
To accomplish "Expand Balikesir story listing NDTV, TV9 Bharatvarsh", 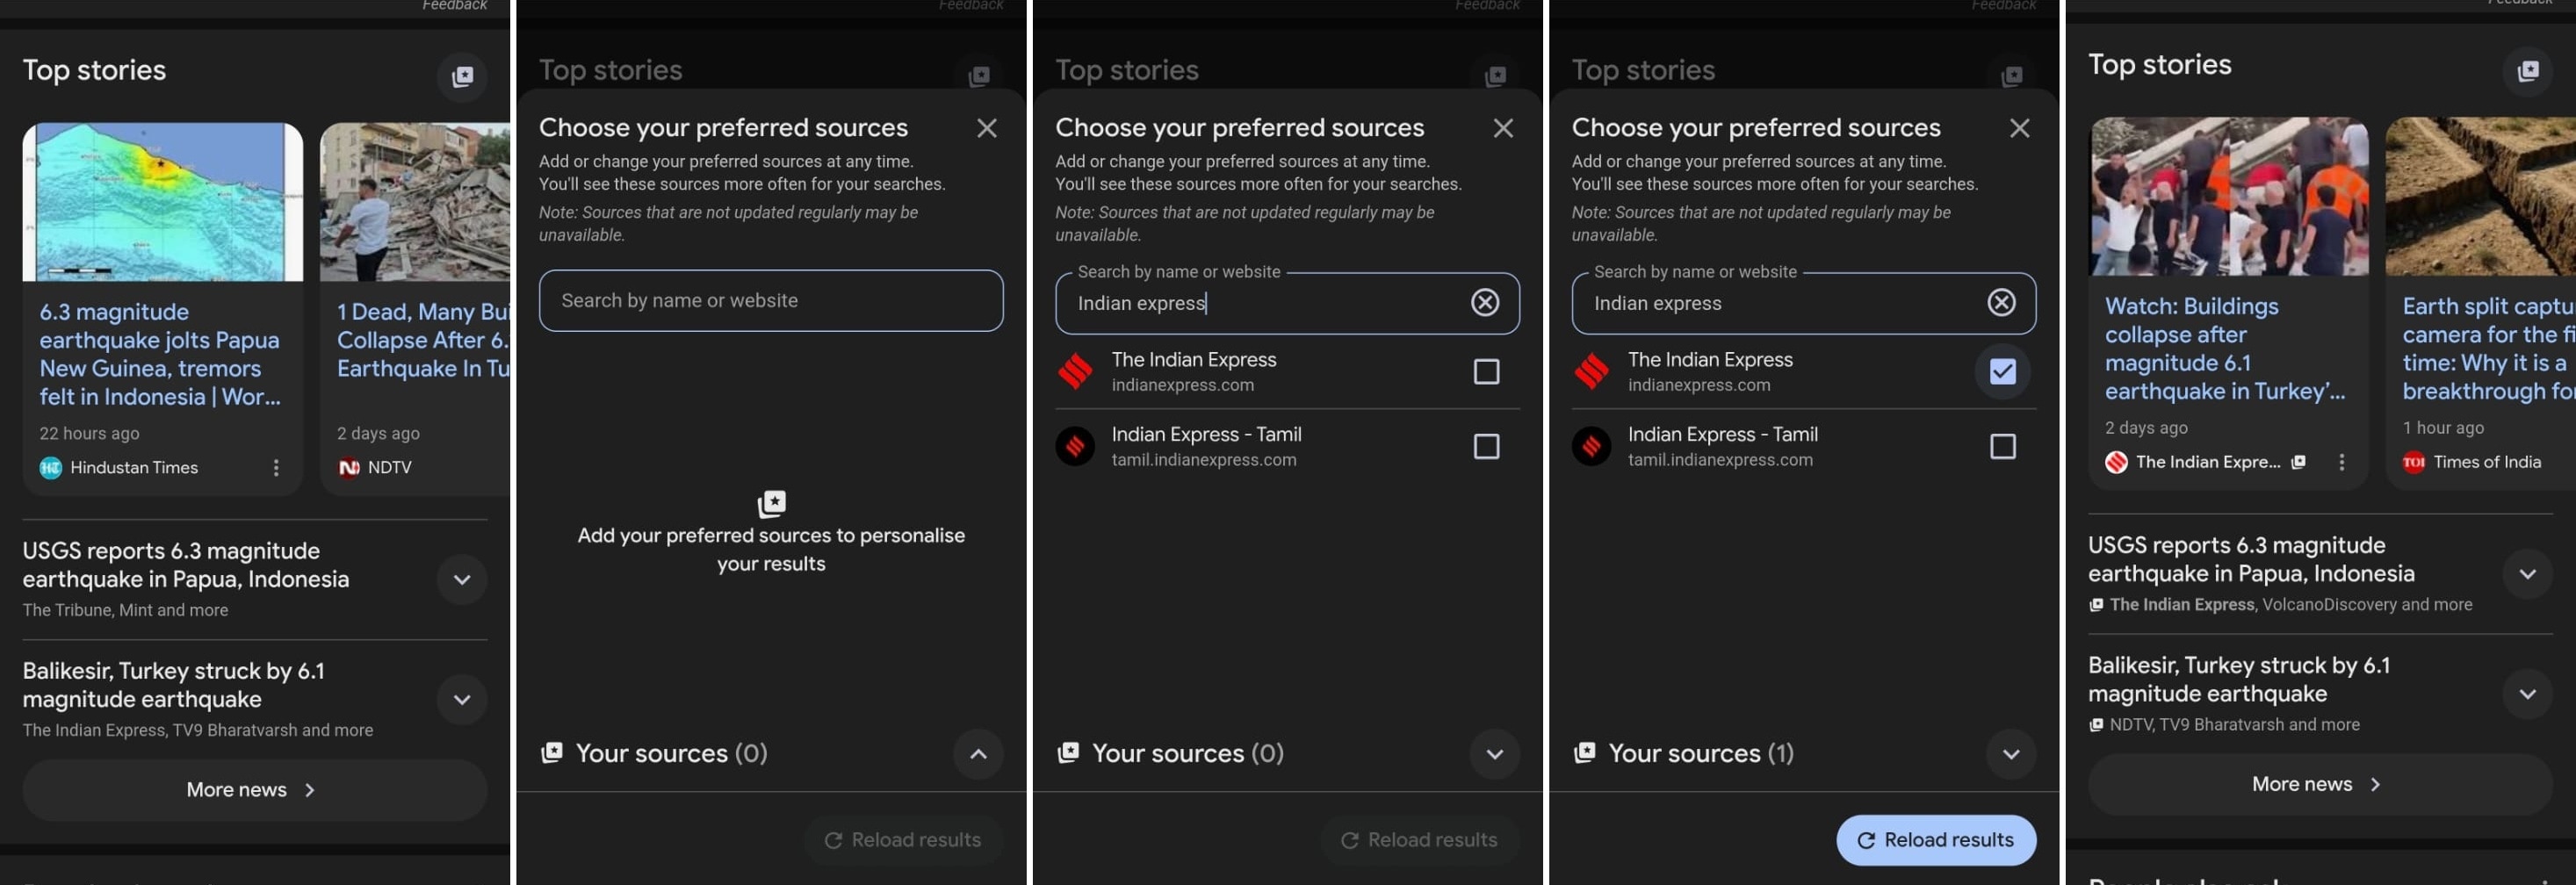I will pos(2527,694).
